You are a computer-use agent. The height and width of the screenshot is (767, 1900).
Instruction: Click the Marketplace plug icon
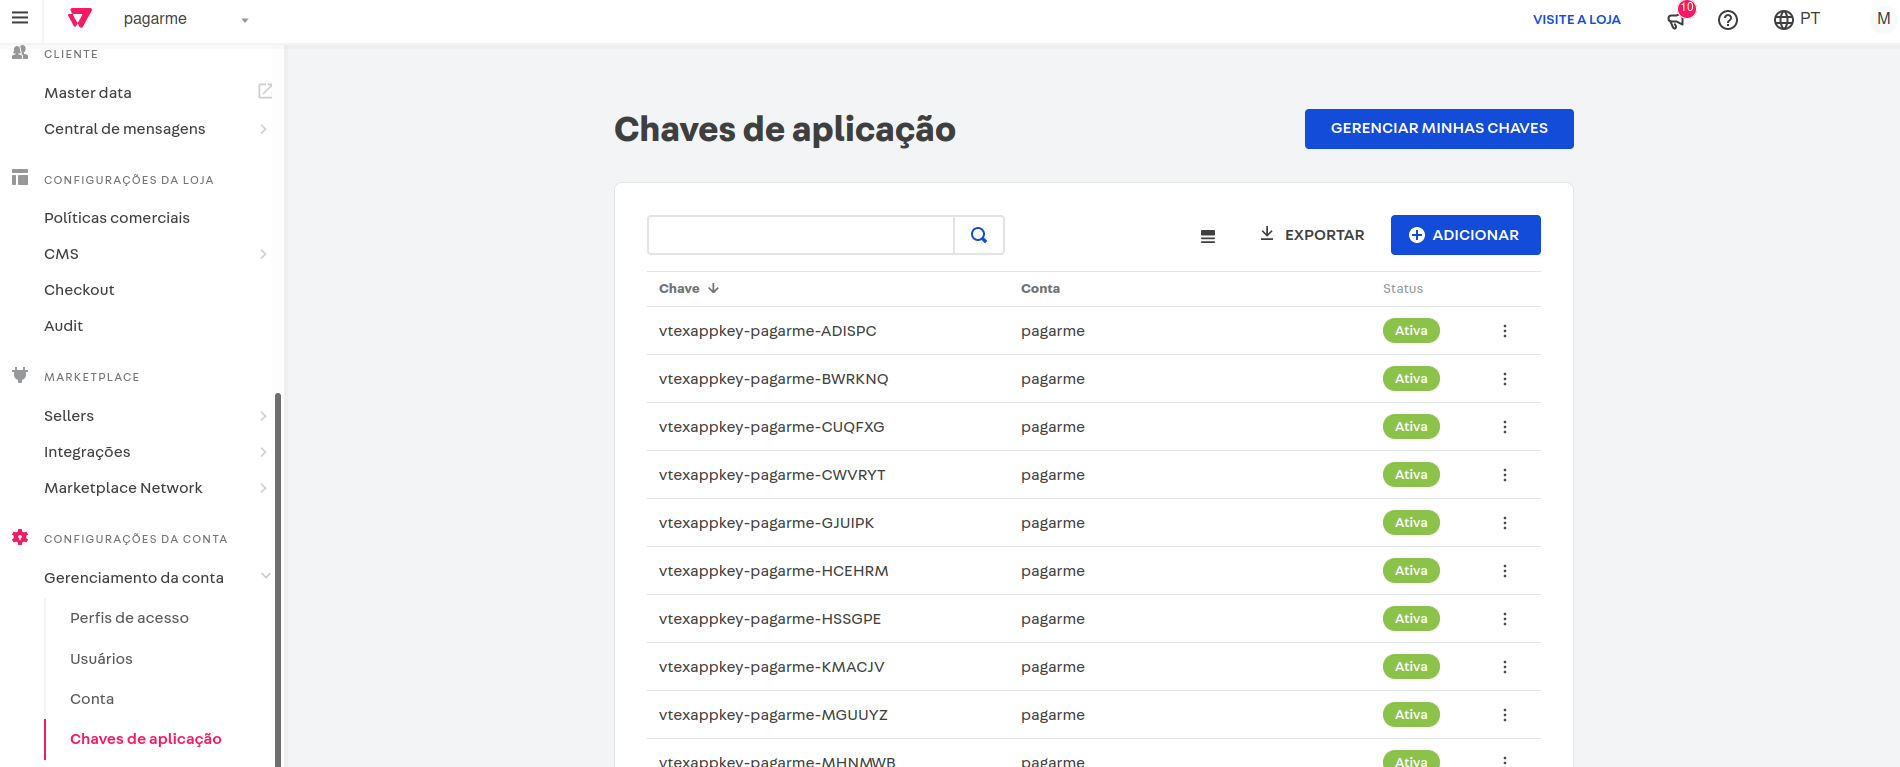coord(20,375)
